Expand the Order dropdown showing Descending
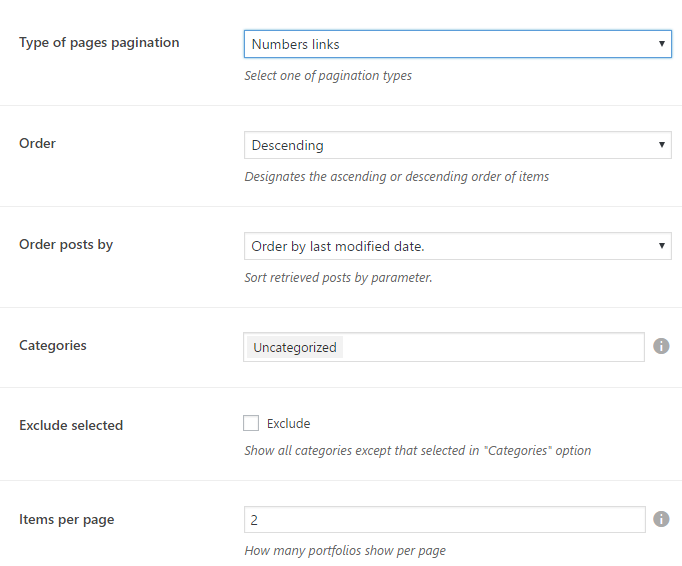 (457, 145)
